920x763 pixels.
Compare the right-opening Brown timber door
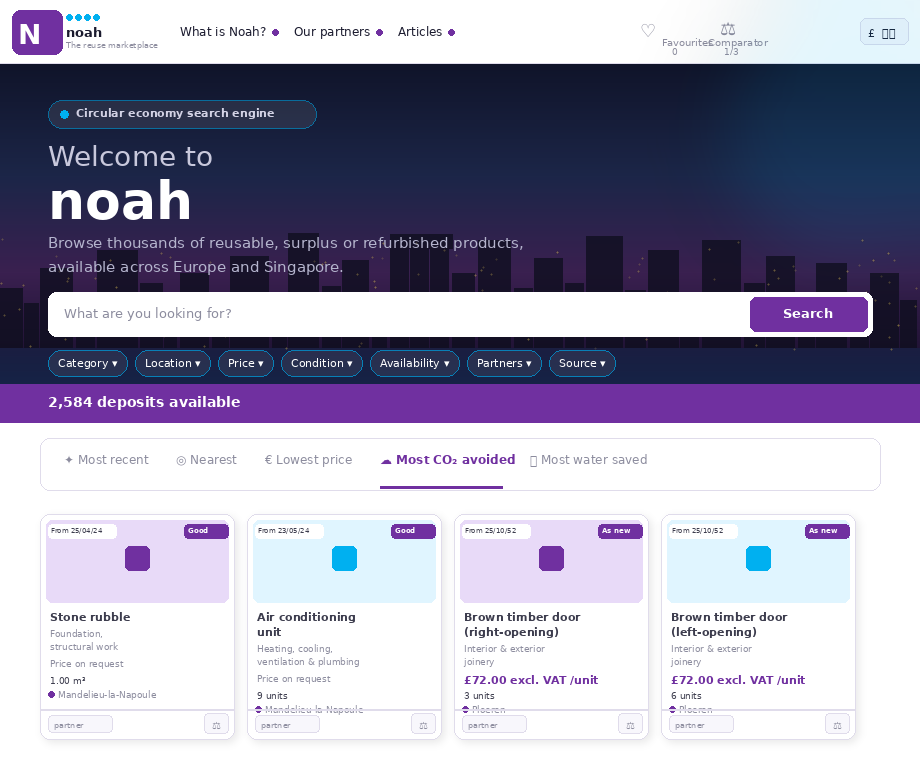point(630,724)
